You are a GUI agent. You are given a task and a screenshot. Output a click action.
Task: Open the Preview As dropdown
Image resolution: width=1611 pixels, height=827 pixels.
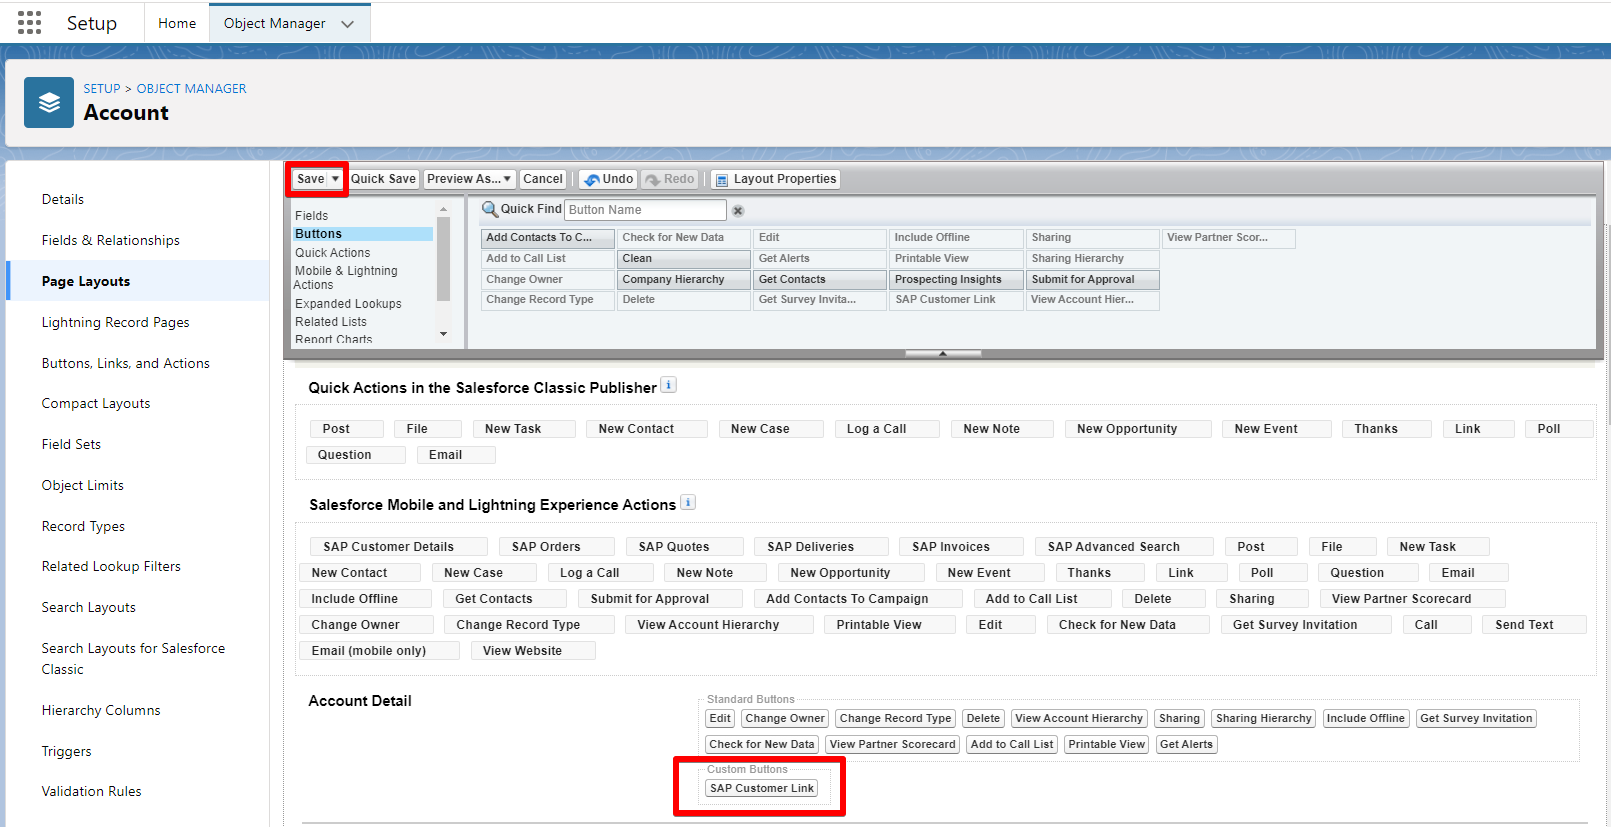click(x=469, y=179)
